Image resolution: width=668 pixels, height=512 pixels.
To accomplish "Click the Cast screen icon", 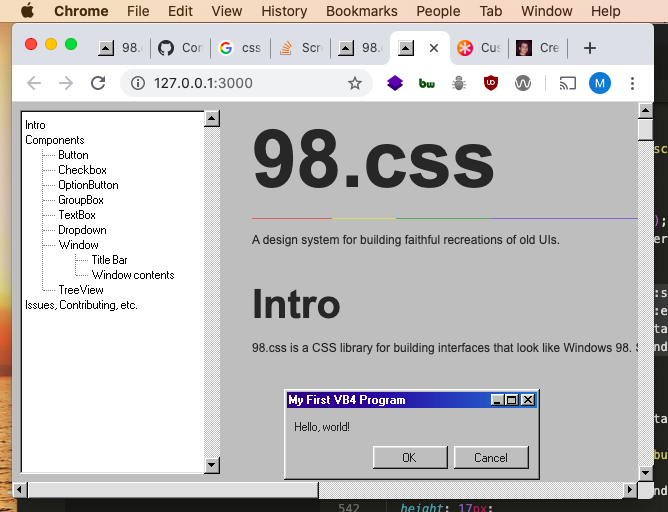I will (567, 83).
